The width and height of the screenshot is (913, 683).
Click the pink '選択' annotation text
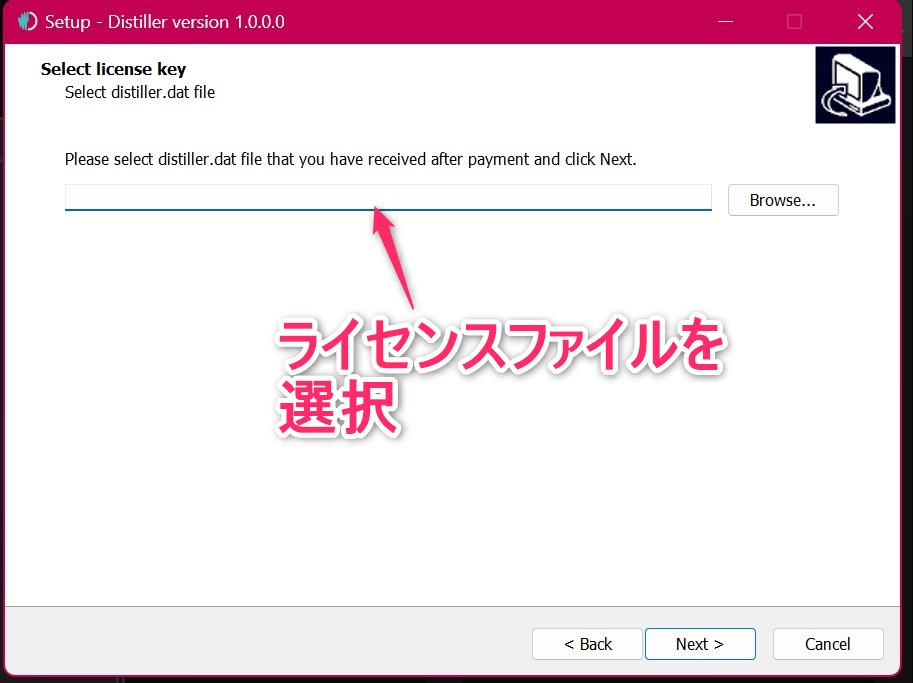click(338, 408)
